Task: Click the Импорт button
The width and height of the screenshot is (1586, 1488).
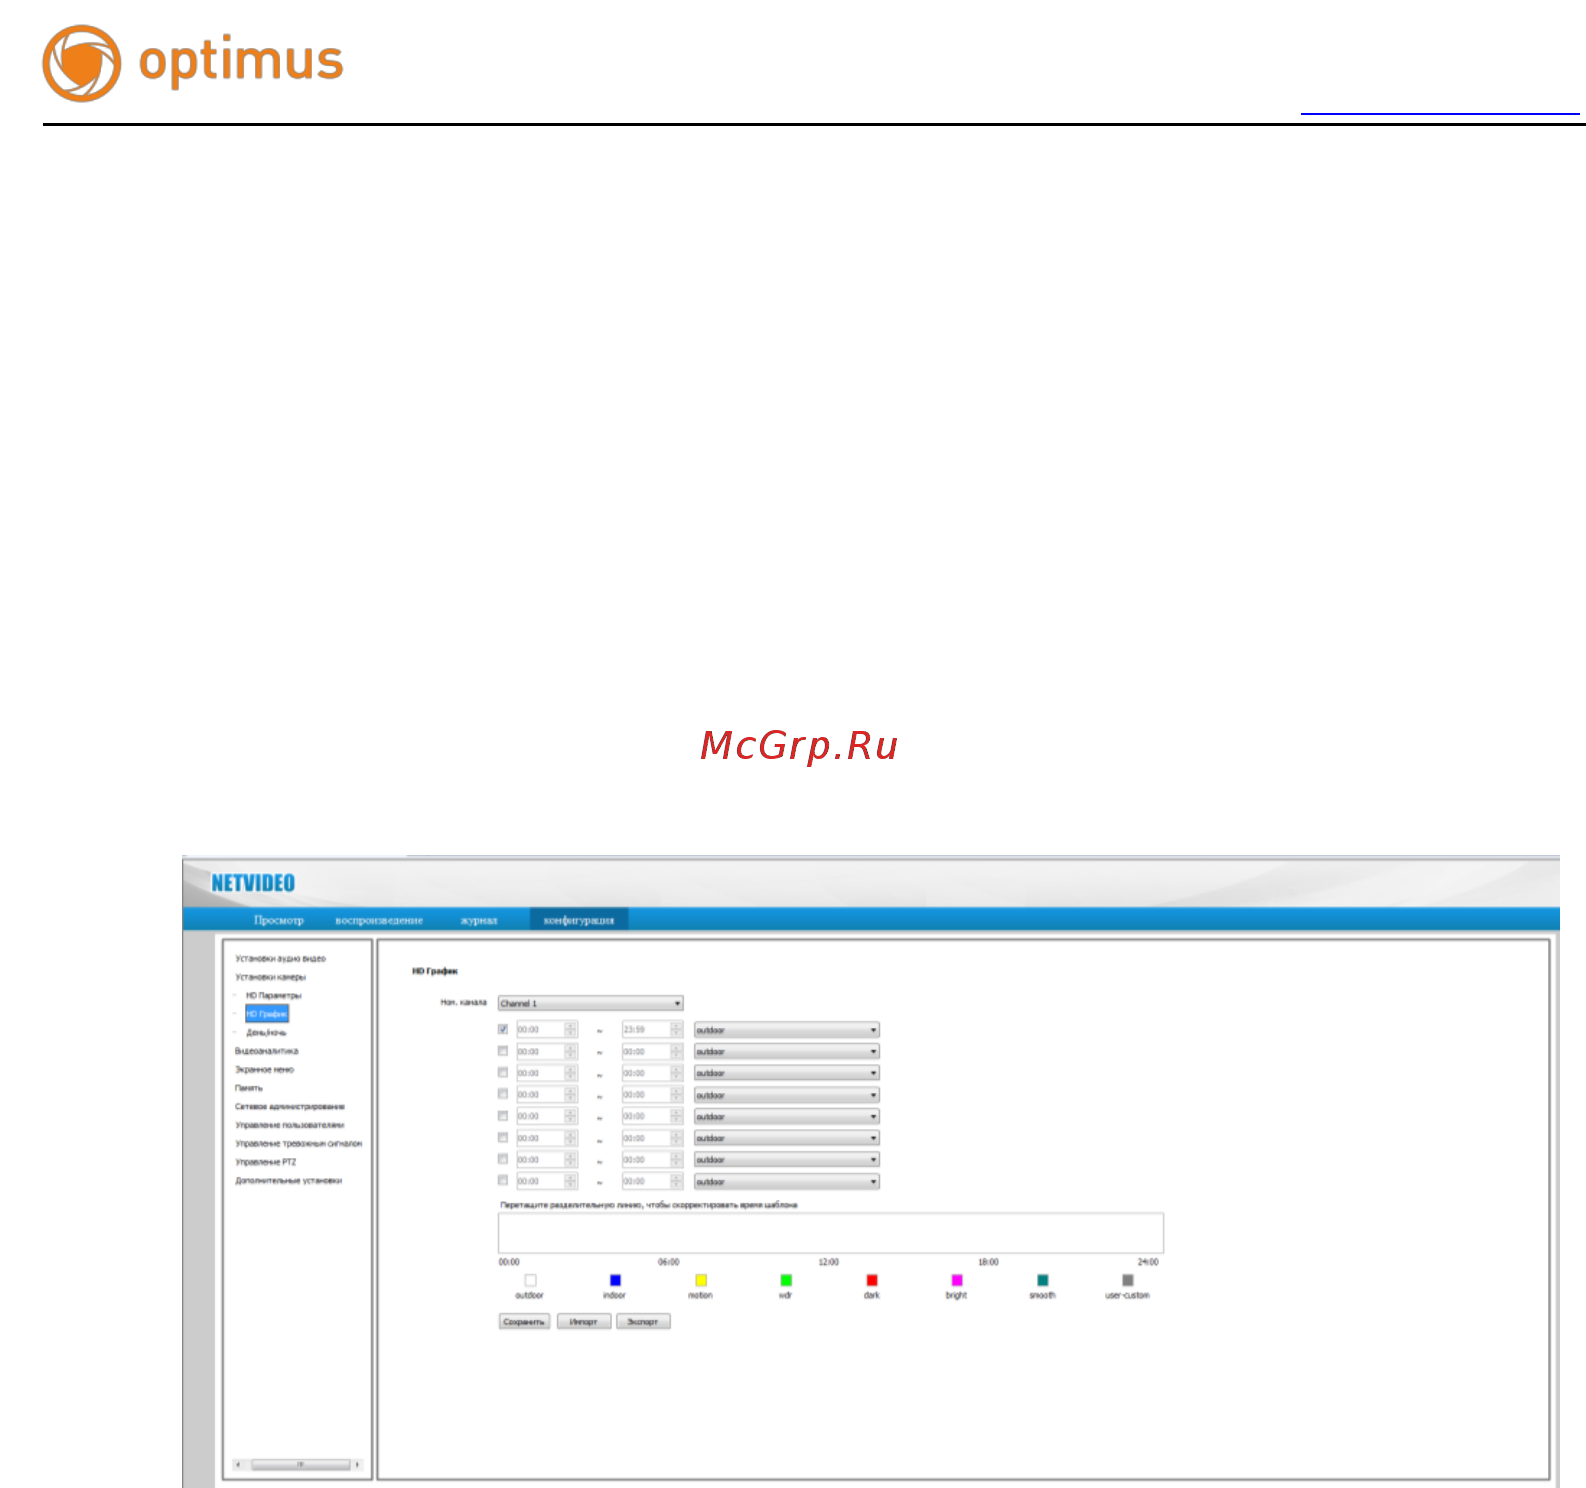Action: click(x=584, y=1322)
